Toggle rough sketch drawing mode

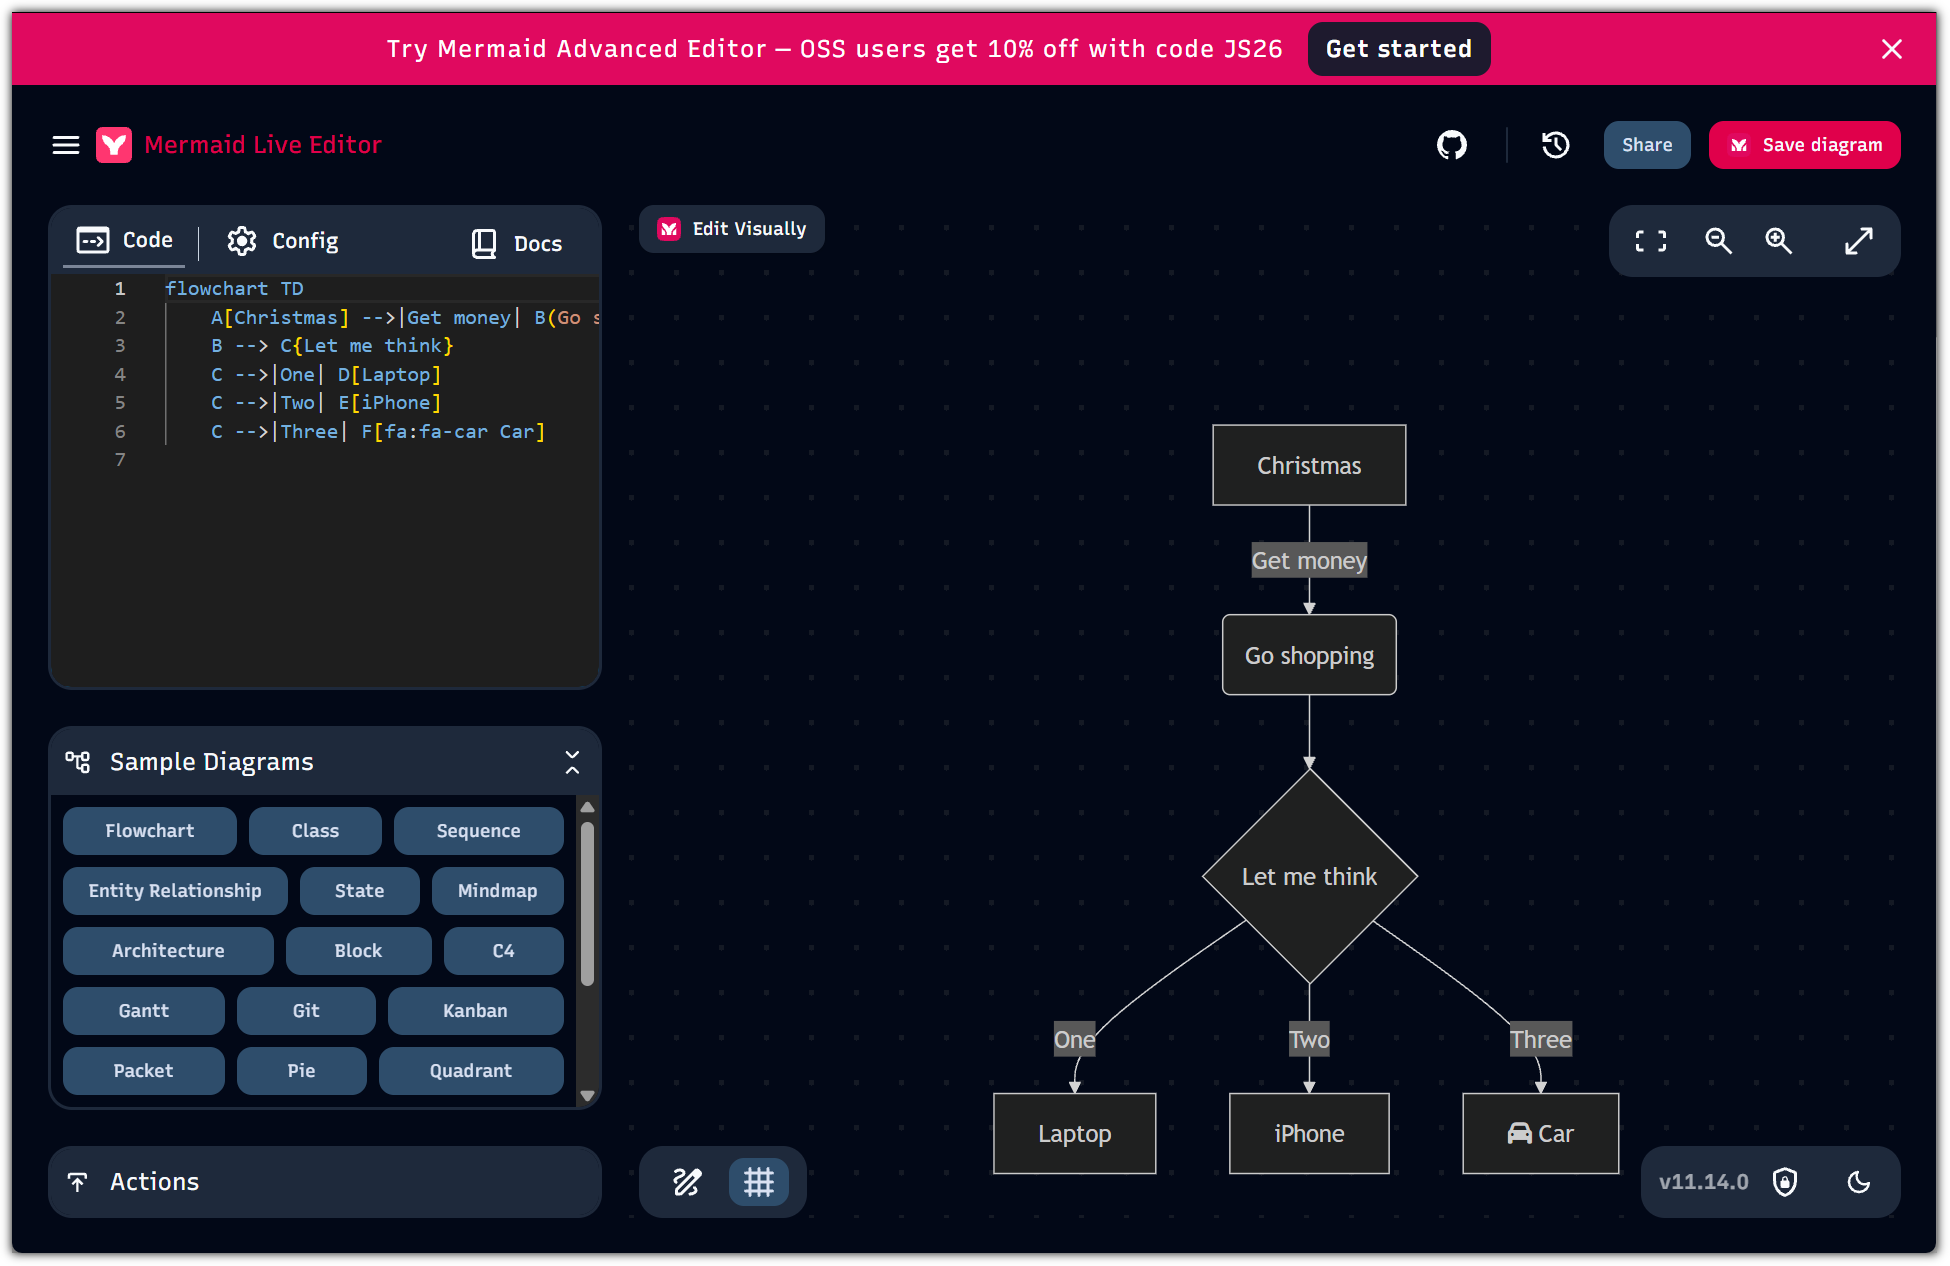click(687, 1182)
